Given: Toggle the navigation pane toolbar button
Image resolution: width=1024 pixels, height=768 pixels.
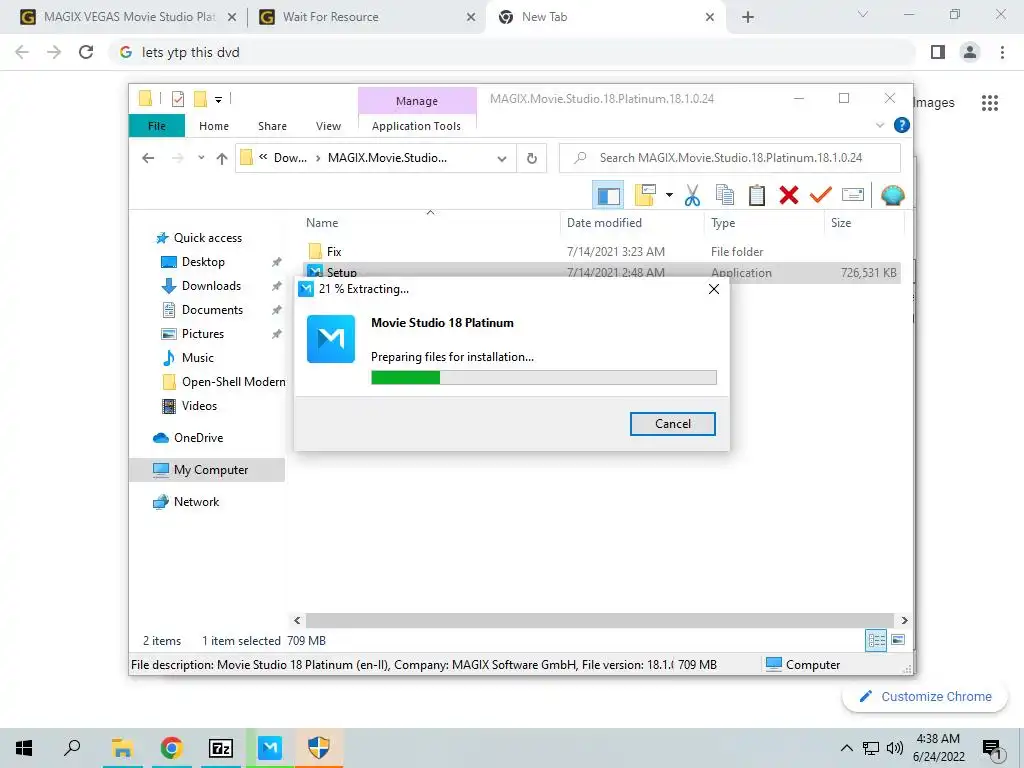Looking at the screenshot, I should click(608, 195).
